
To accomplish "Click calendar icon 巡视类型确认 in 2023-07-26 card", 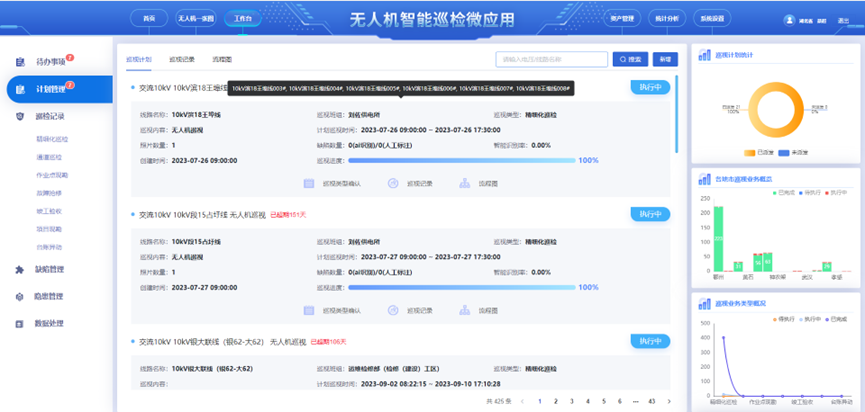I will point(309,183).
